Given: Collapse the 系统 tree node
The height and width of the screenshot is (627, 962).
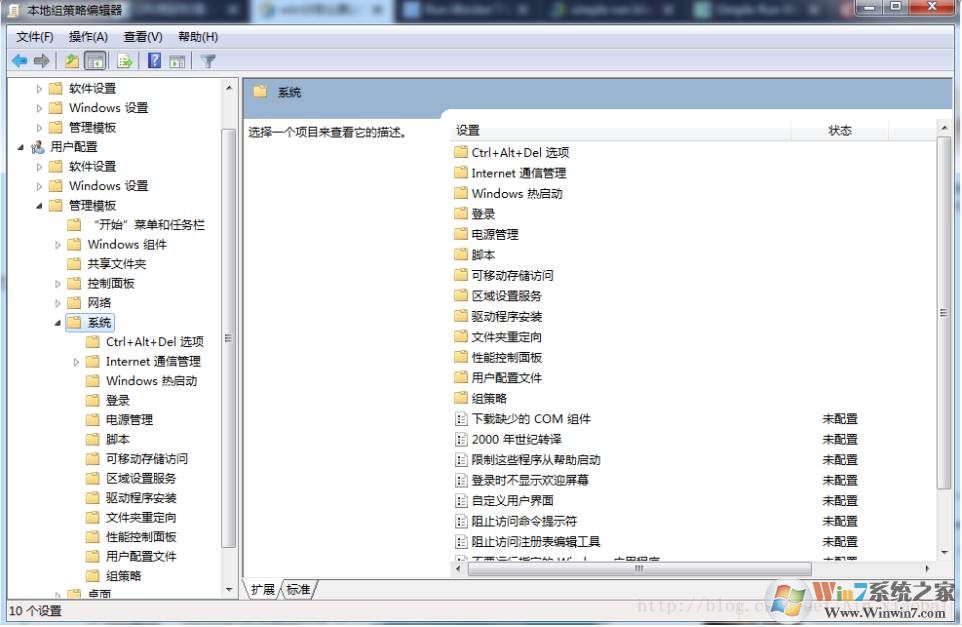Looking at the screenshot, I should [58, 323].
